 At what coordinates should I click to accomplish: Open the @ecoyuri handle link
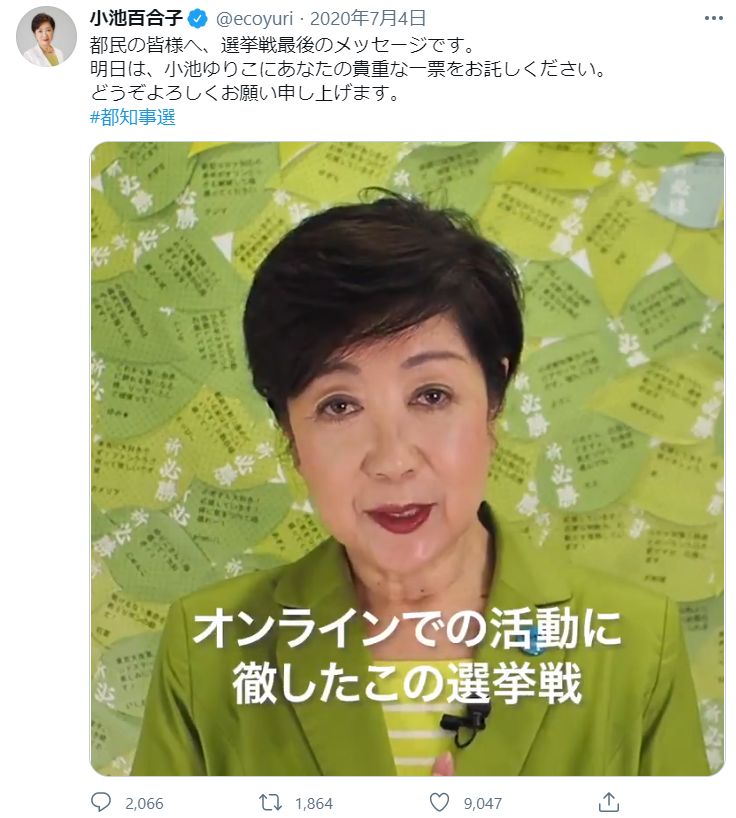(255, 19)
